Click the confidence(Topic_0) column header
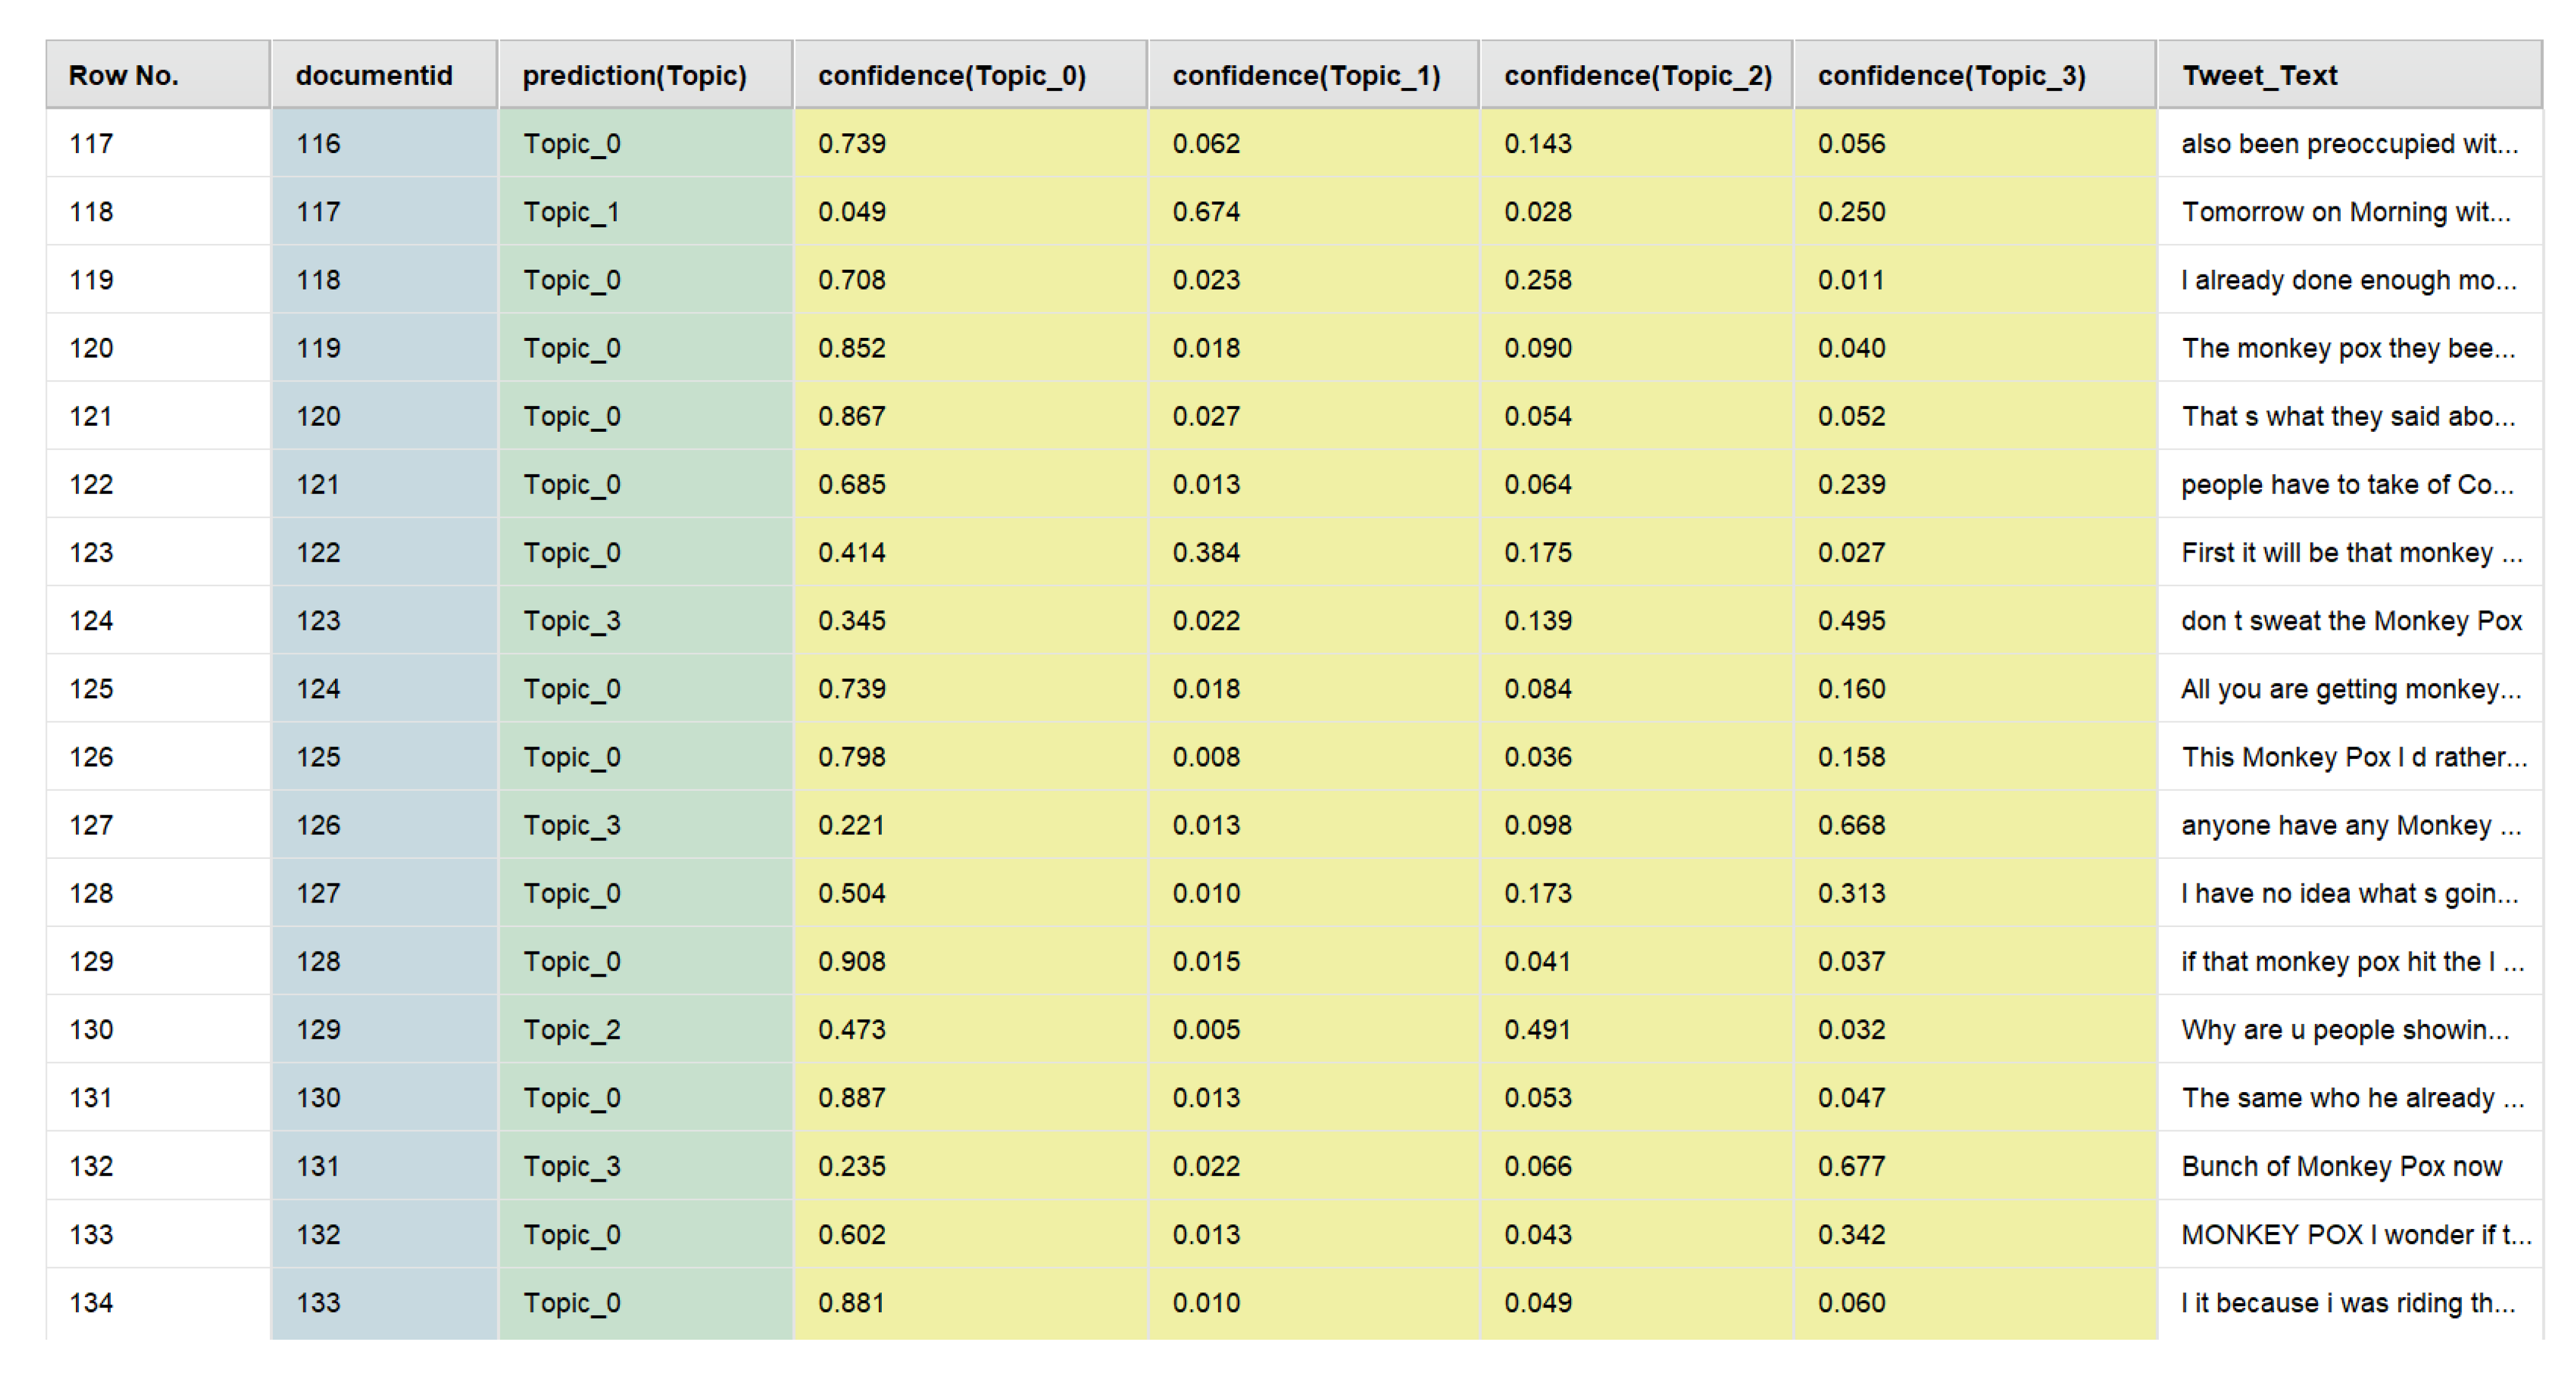Viewport: 2576px width, 1375px height. click(x=951, y=75)
